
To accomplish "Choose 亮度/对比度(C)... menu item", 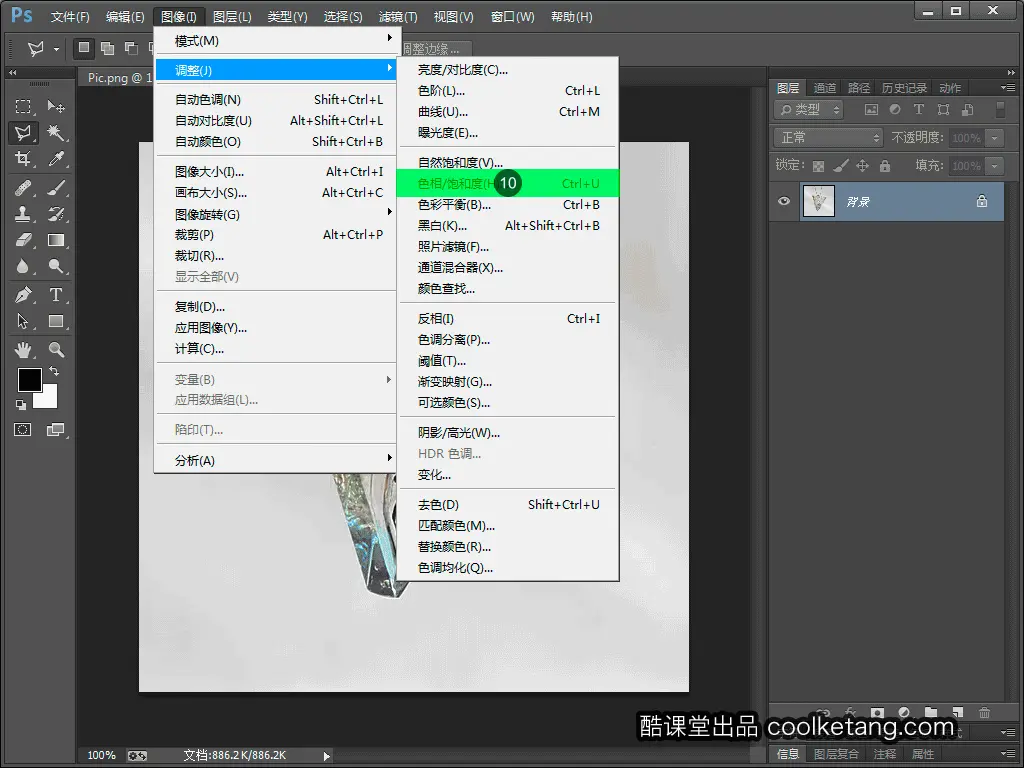I will point(507,70).
